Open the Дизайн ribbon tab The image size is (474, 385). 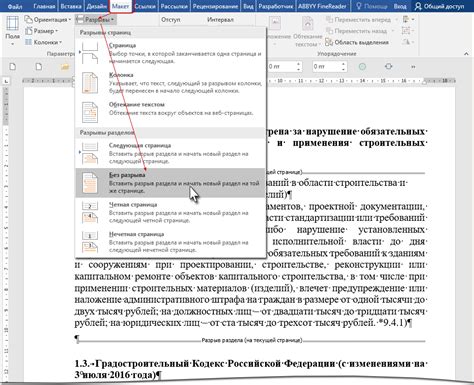pyautogui.click(x=97, y=6)
